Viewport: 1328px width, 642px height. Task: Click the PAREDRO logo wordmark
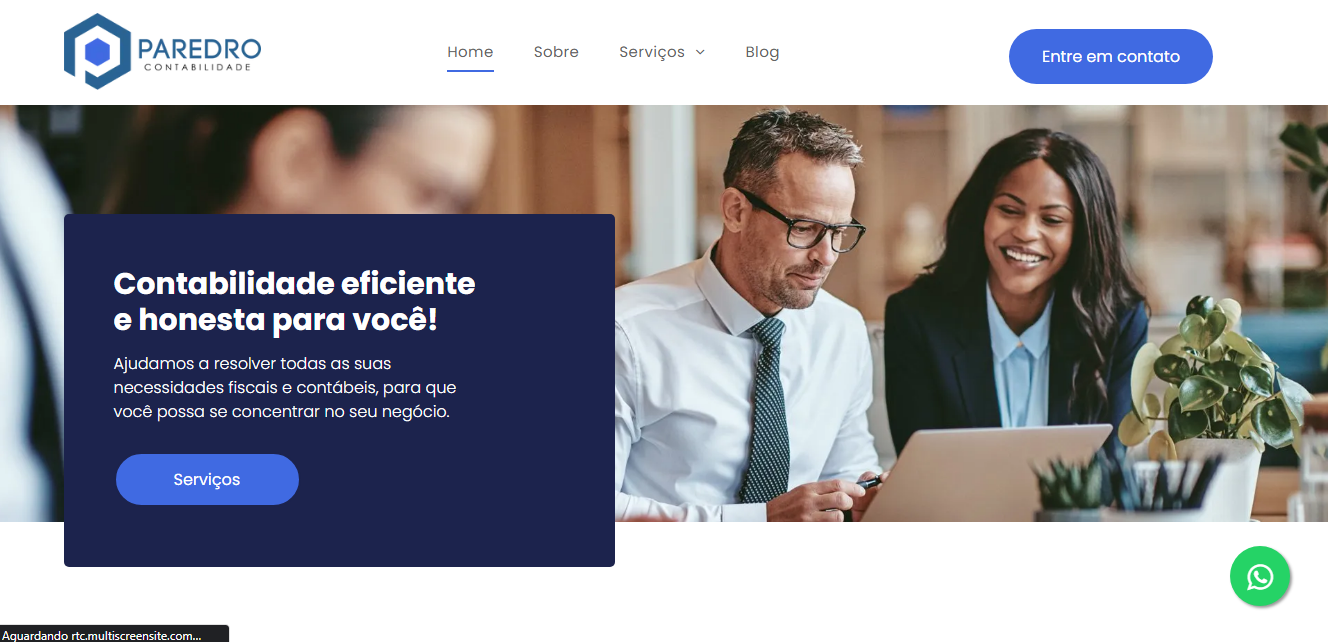199,48
